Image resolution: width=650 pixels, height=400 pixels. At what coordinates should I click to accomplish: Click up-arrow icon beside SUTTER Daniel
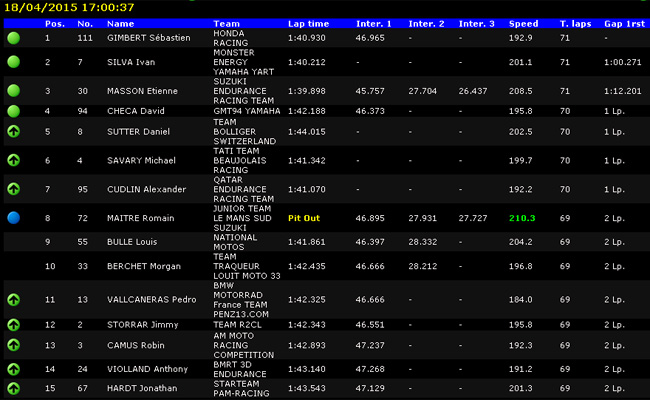click(14, 131)
